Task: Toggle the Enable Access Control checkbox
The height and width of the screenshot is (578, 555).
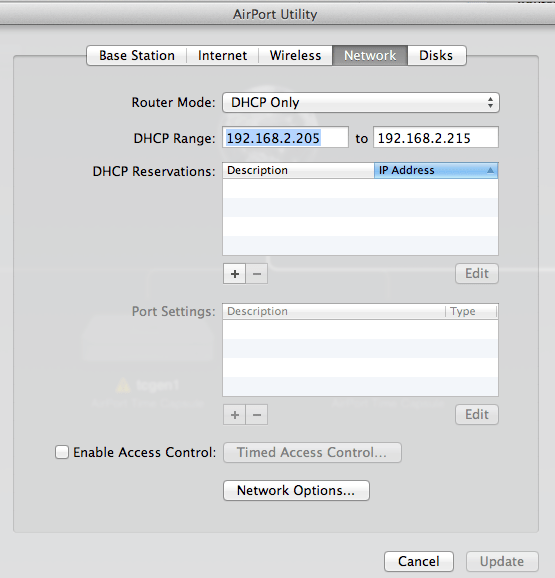Action: pos(62,452)
